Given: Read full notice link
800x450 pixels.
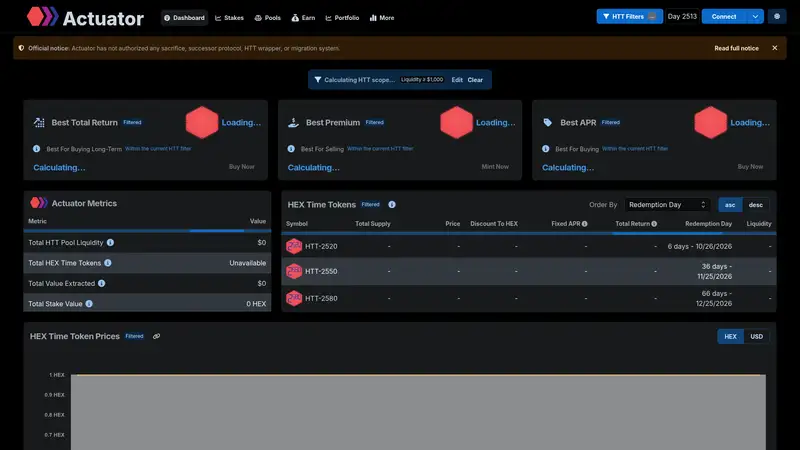Looking at the screenshot, I should 736,48.
